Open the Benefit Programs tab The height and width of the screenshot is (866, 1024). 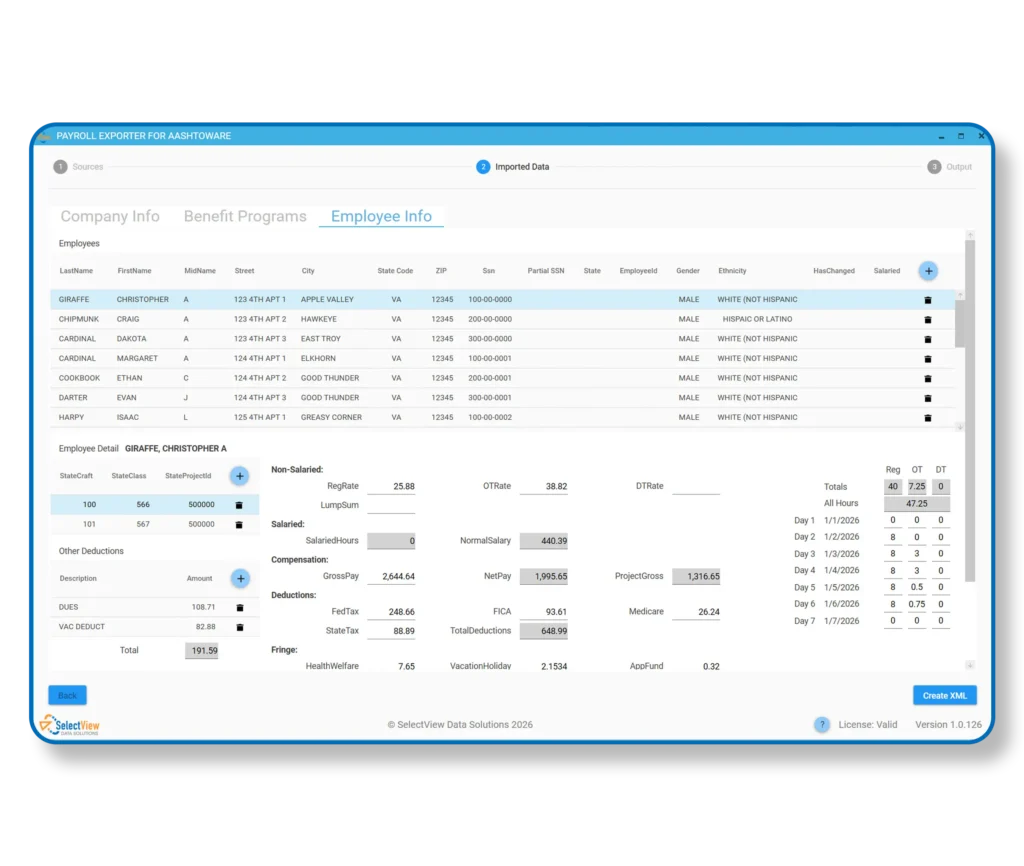coord(245,216)
